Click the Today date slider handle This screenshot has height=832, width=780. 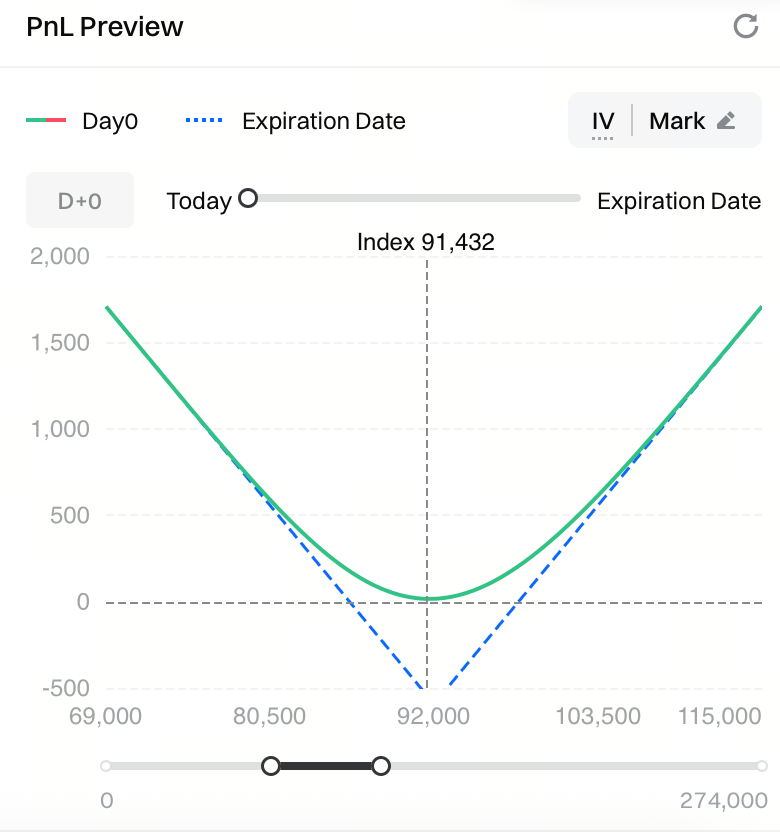tap(248, 198)
